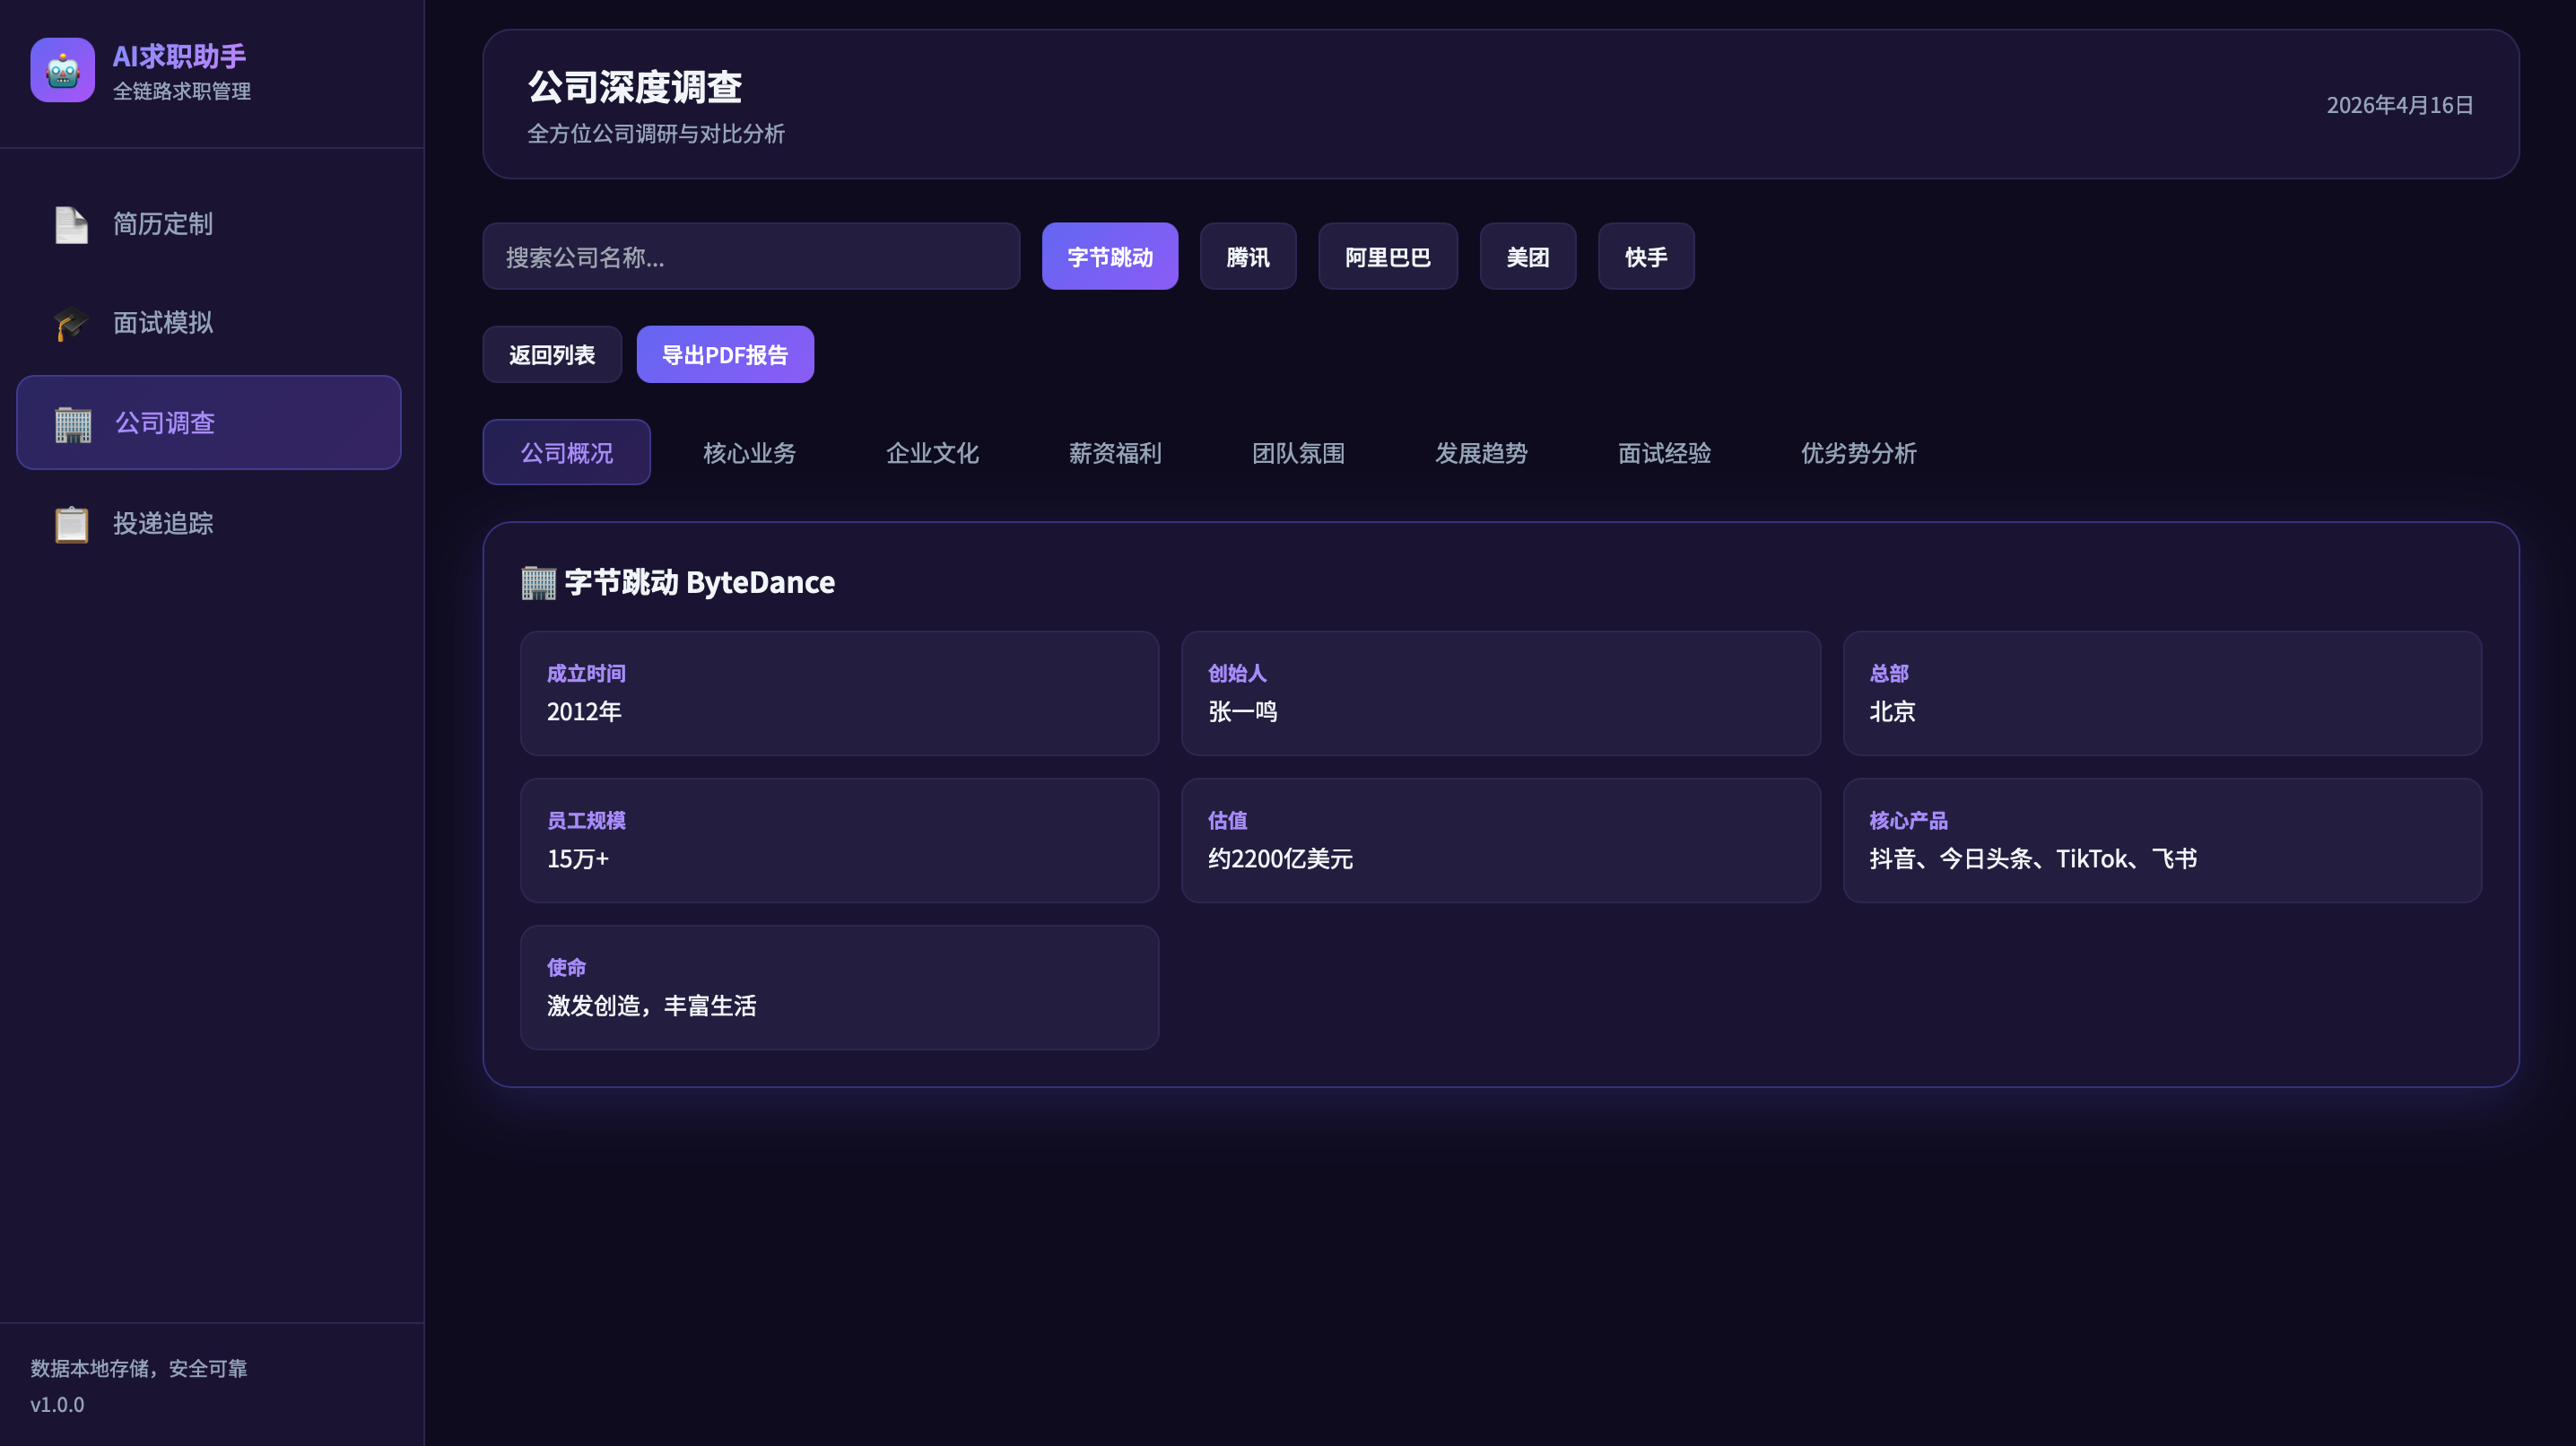Switch to the 优劣势分析 tab
The height and width of the screenshot is (1446, 2576).
point(1858,453)
